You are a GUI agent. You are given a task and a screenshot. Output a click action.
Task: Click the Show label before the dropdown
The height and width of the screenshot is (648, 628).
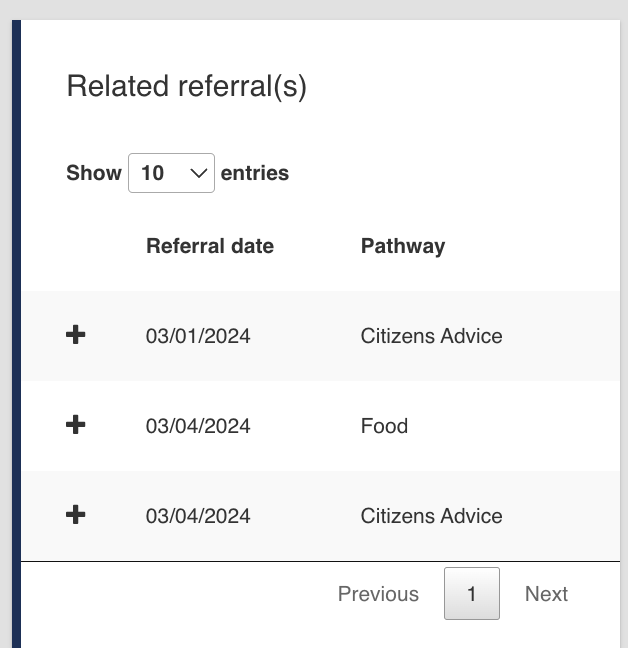(x=94, y=173)
